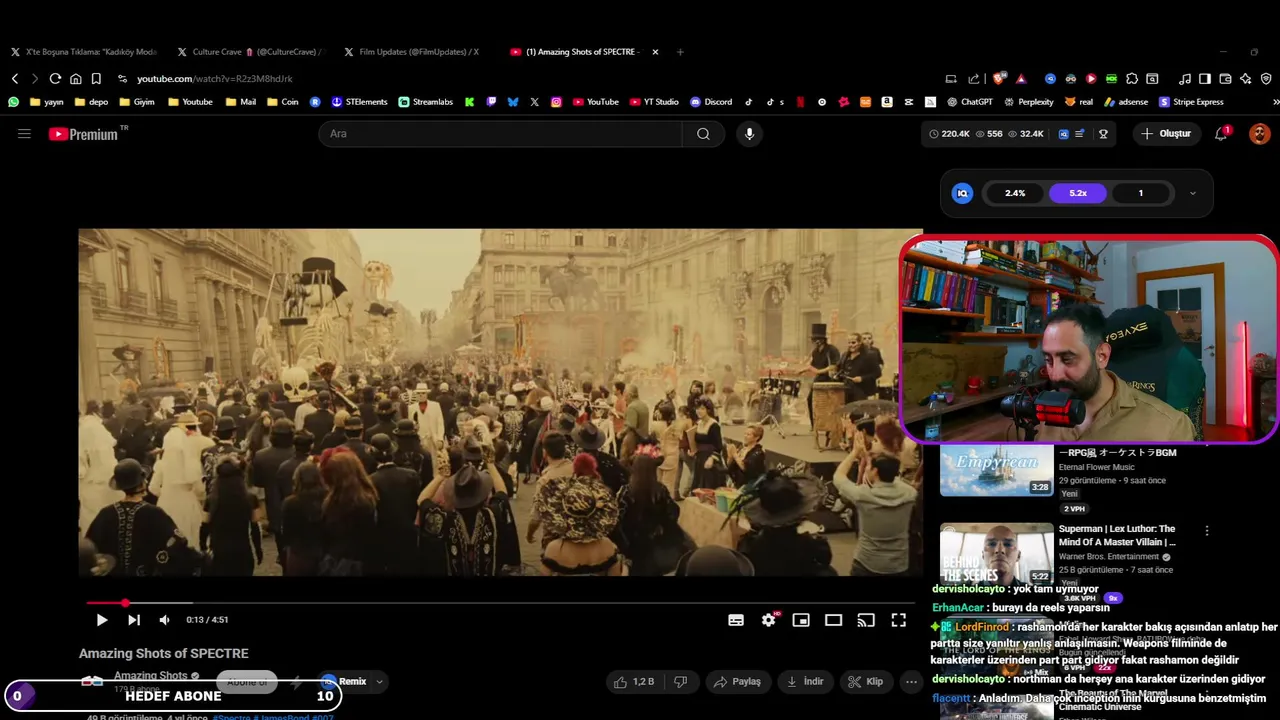The width and height of the screenshot is (1280, 720).
Task: Open the #Spectre hashtag link
Action: tap(231, 717)
